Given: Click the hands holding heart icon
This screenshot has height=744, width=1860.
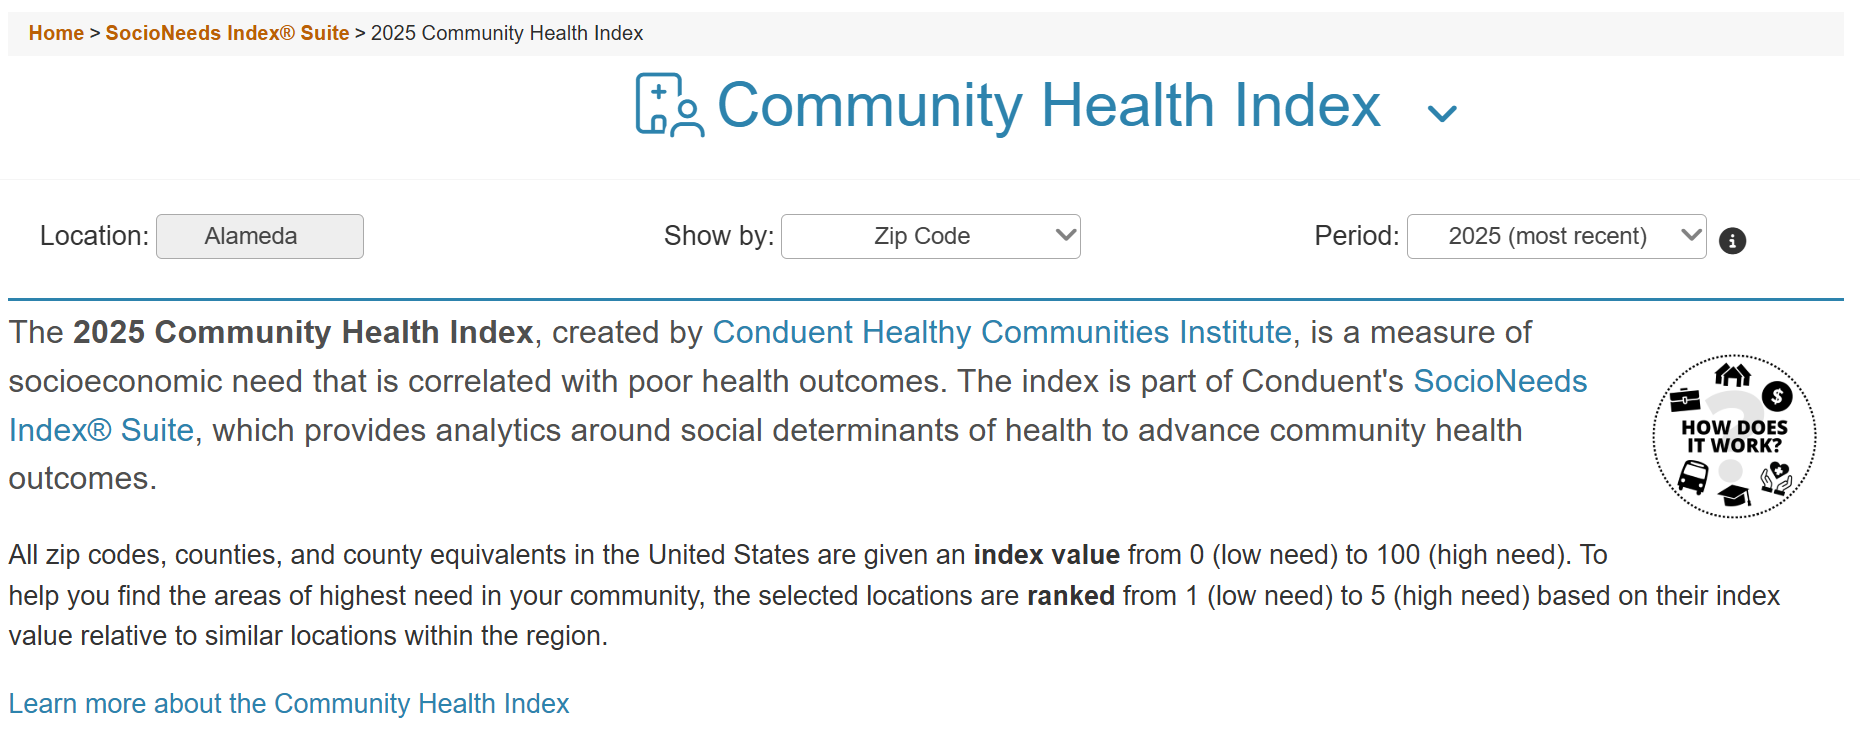Looking at the screenshot, I should [x=1776, y=478].
